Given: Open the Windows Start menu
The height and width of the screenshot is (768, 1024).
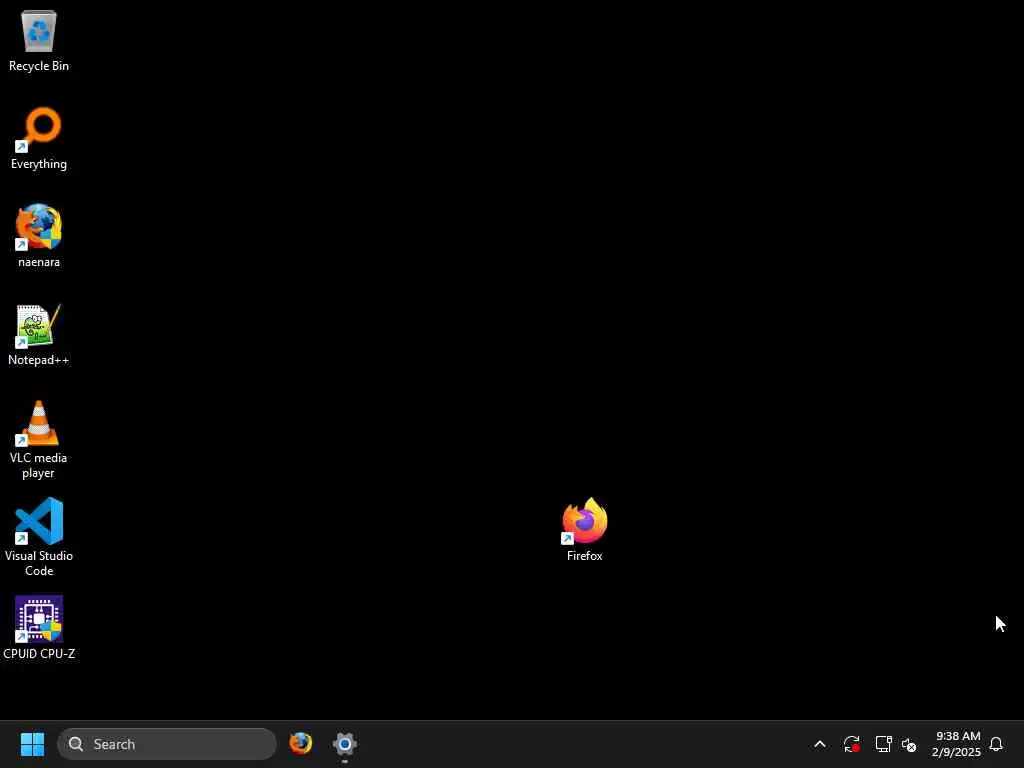Looking at the screenshot, I should coord(32,744).
